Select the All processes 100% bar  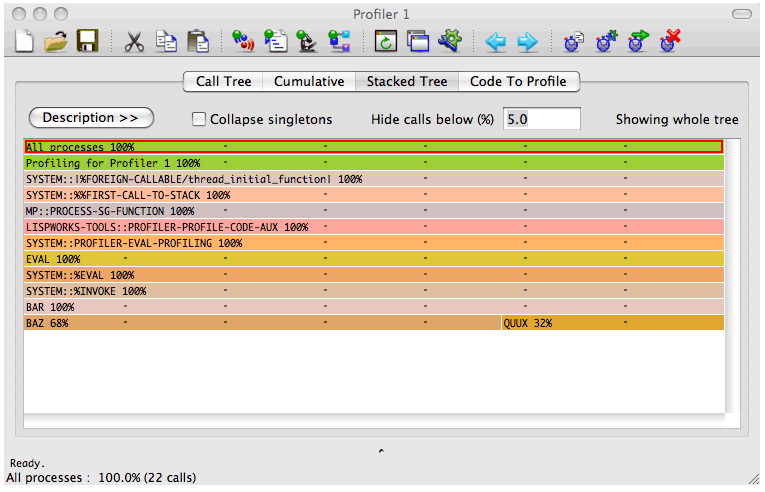374,147
